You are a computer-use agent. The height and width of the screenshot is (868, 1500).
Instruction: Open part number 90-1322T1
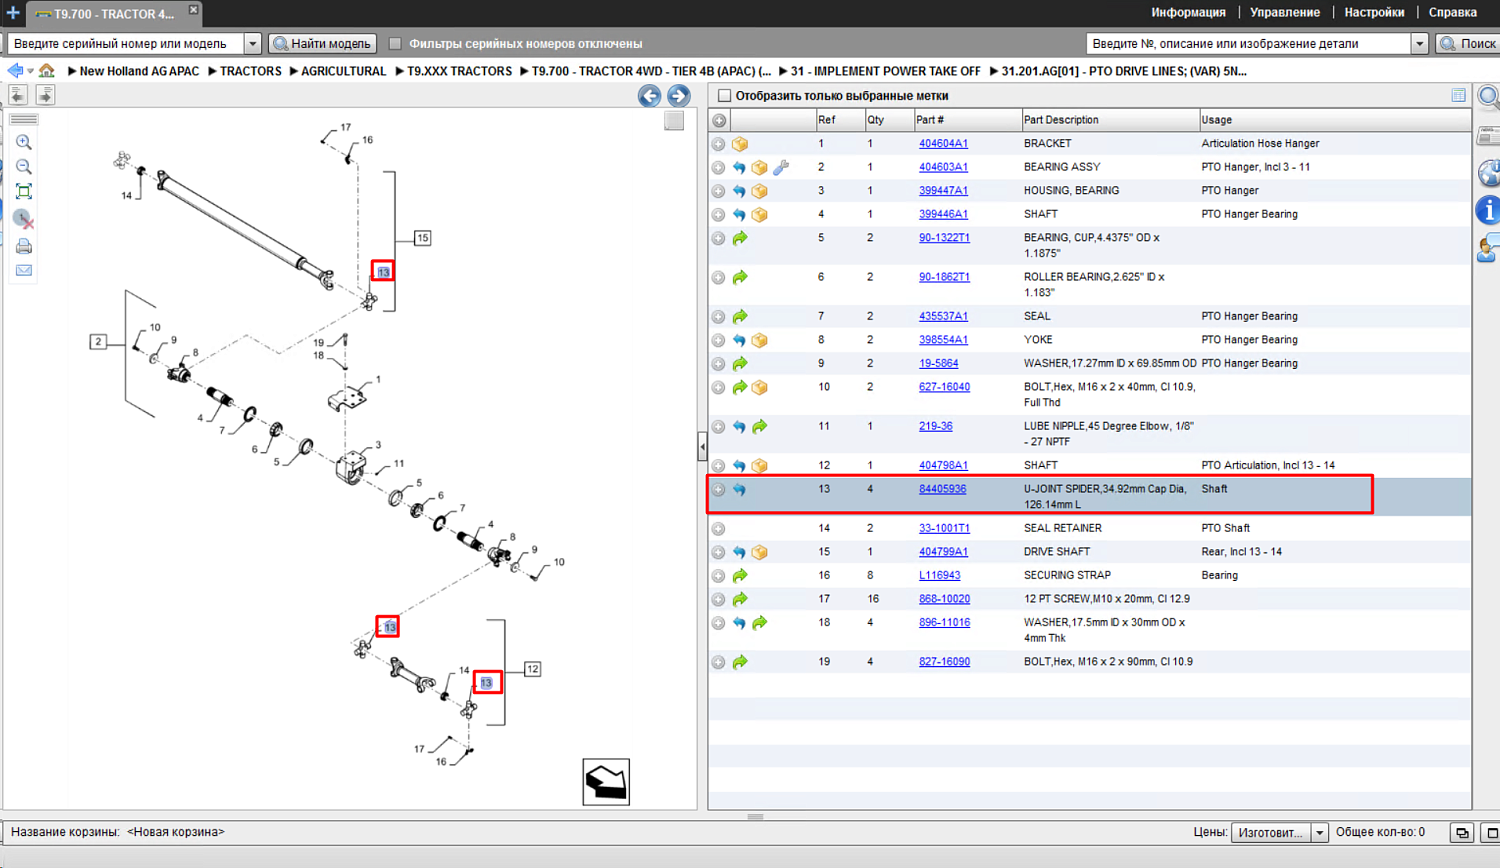(x=944, y=238)
